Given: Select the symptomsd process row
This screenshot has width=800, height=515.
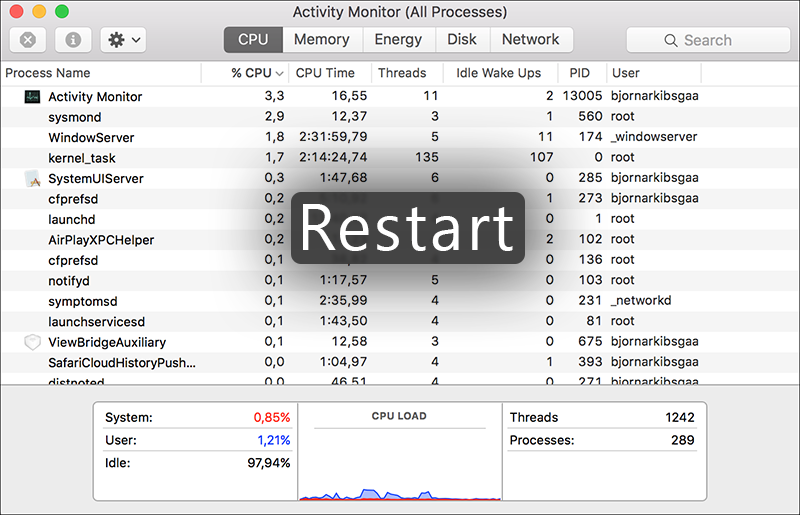Looking at the screenshot, I should tap(400, 301).
